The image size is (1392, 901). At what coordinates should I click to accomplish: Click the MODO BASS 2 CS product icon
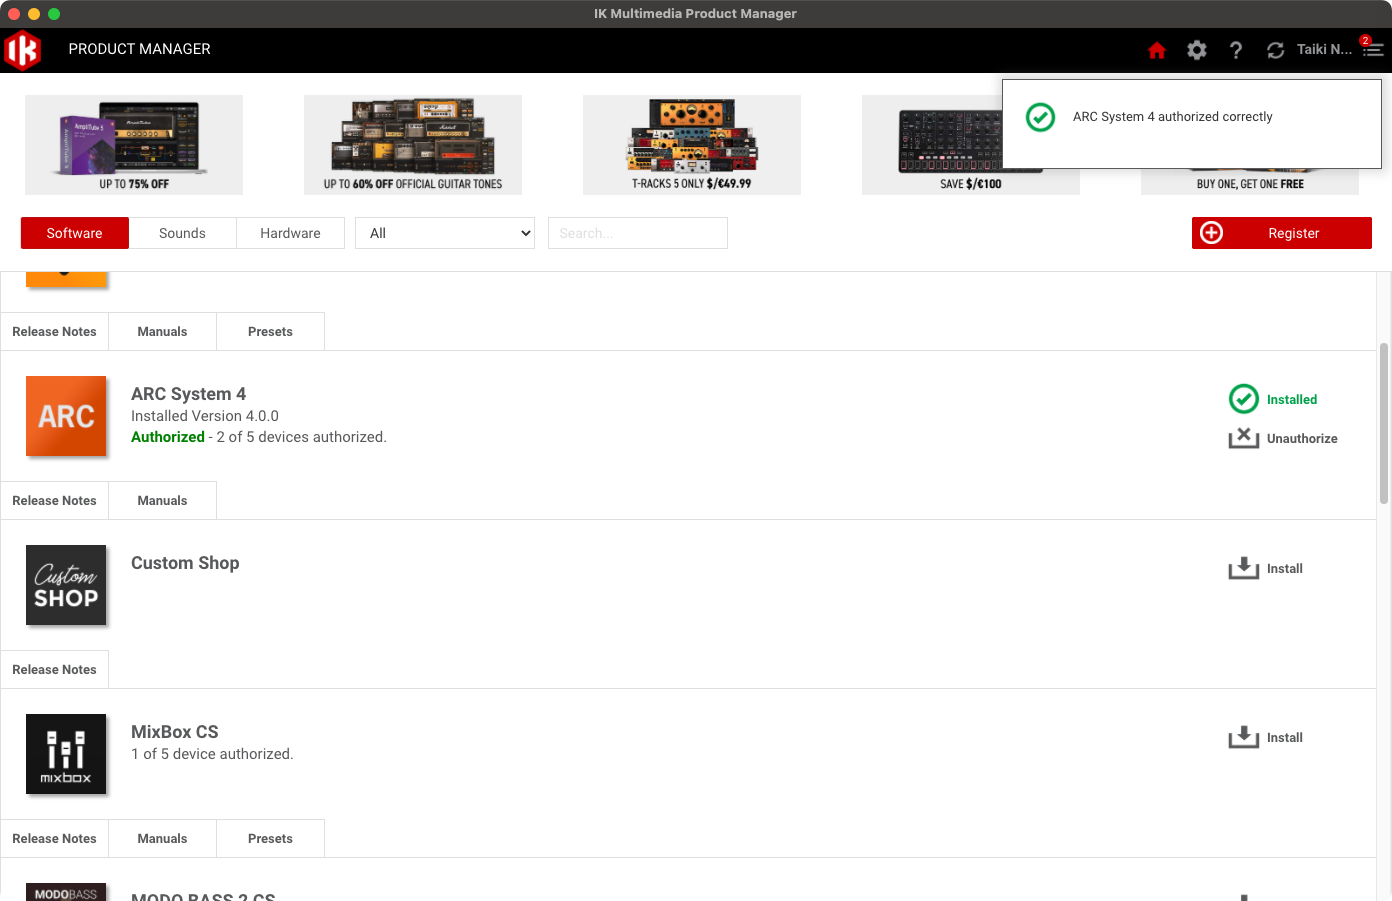click(x=66, y=892)
